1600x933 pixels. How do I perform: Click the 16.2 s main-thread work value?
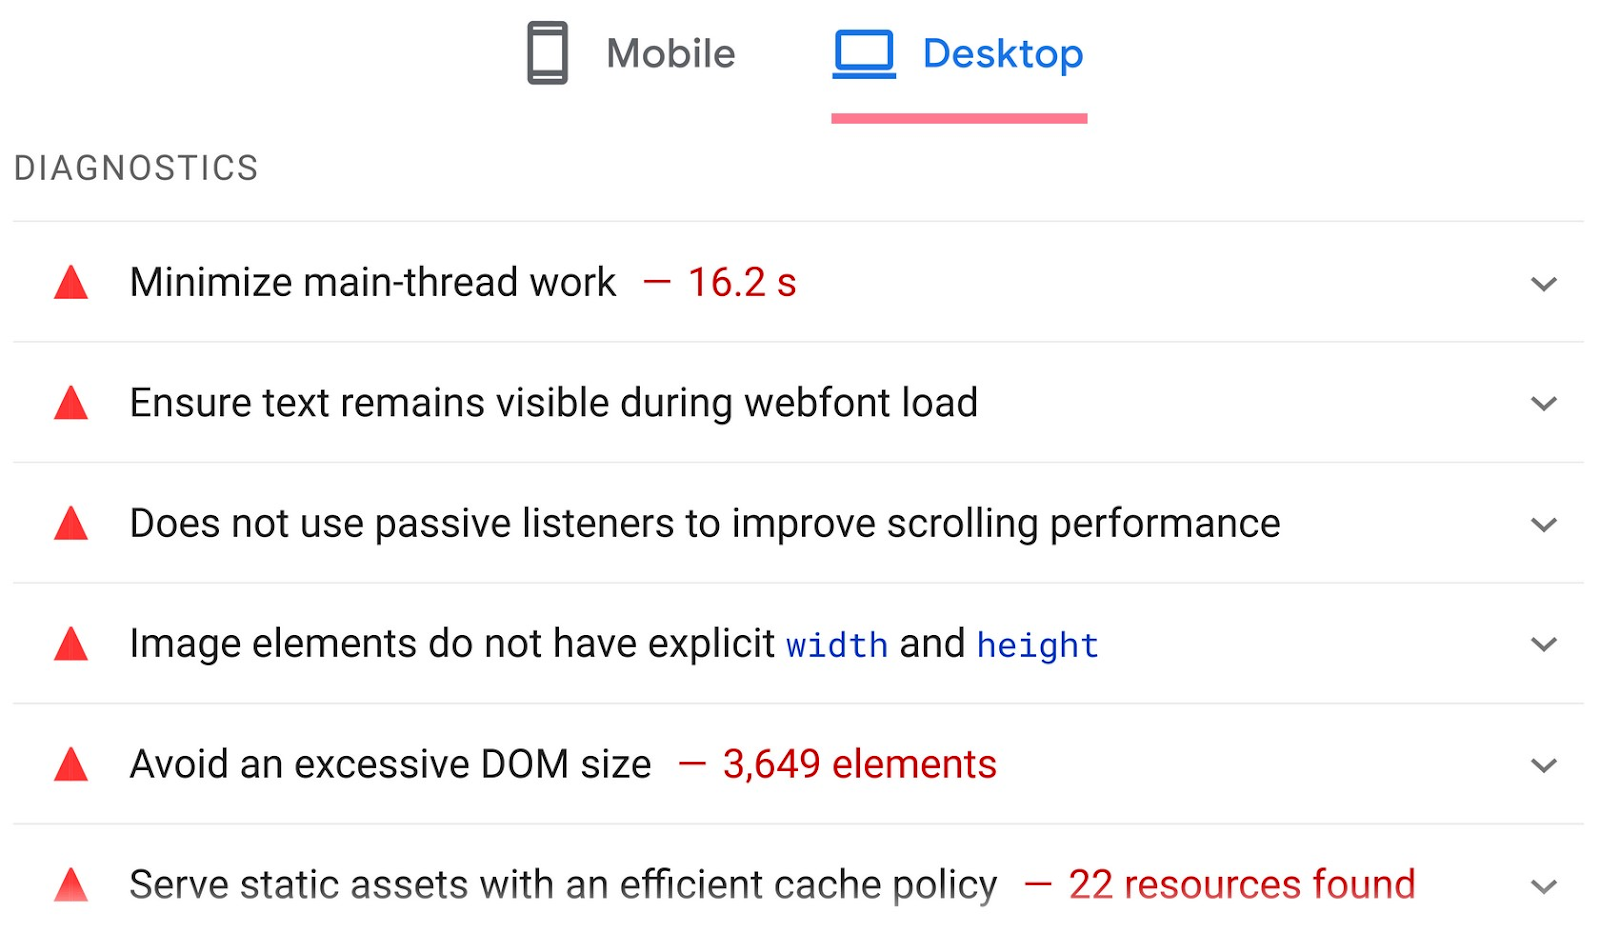point(742,283)
